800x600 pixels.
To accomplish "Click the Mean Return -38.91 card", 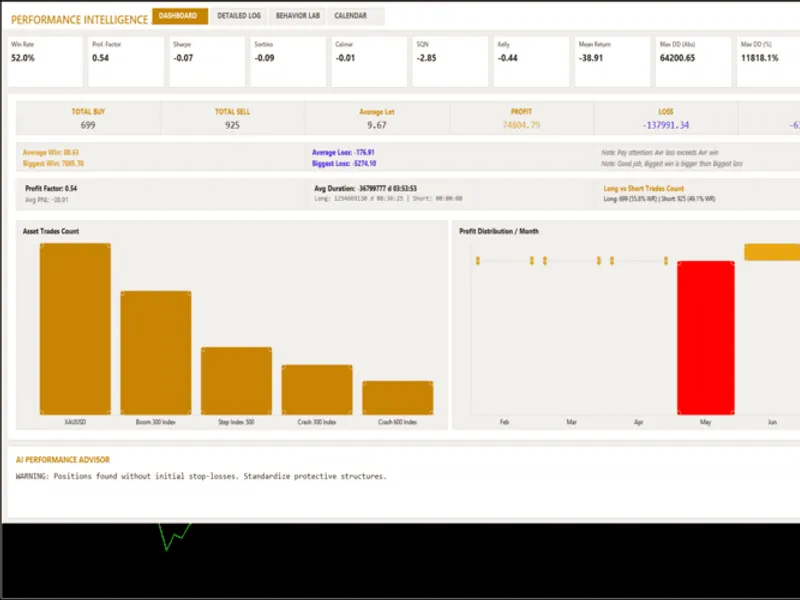I will coord(613,61).
